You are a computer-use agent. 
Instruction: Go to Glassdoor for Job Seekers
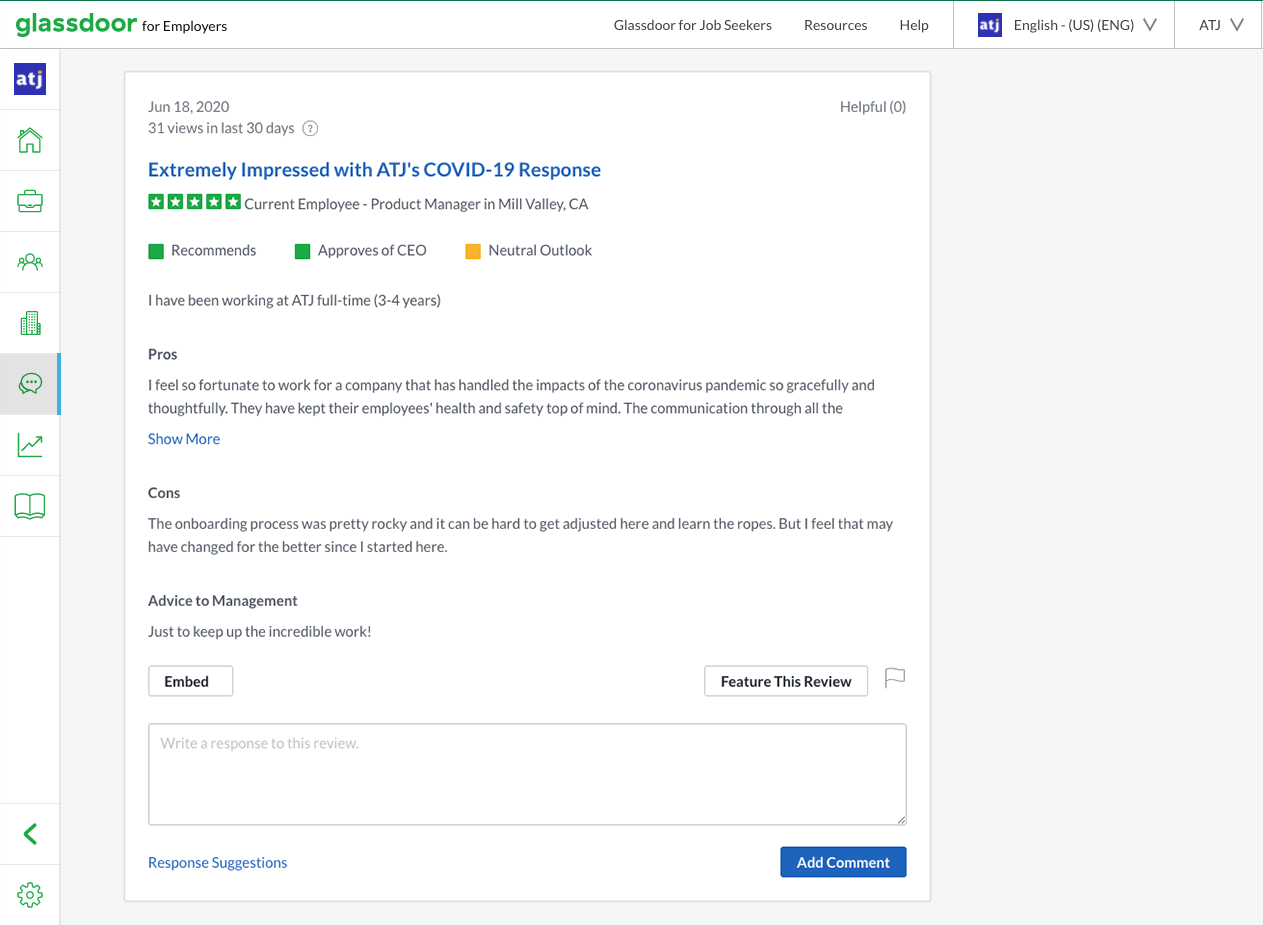pyautogui.click(x=692, y=25)
